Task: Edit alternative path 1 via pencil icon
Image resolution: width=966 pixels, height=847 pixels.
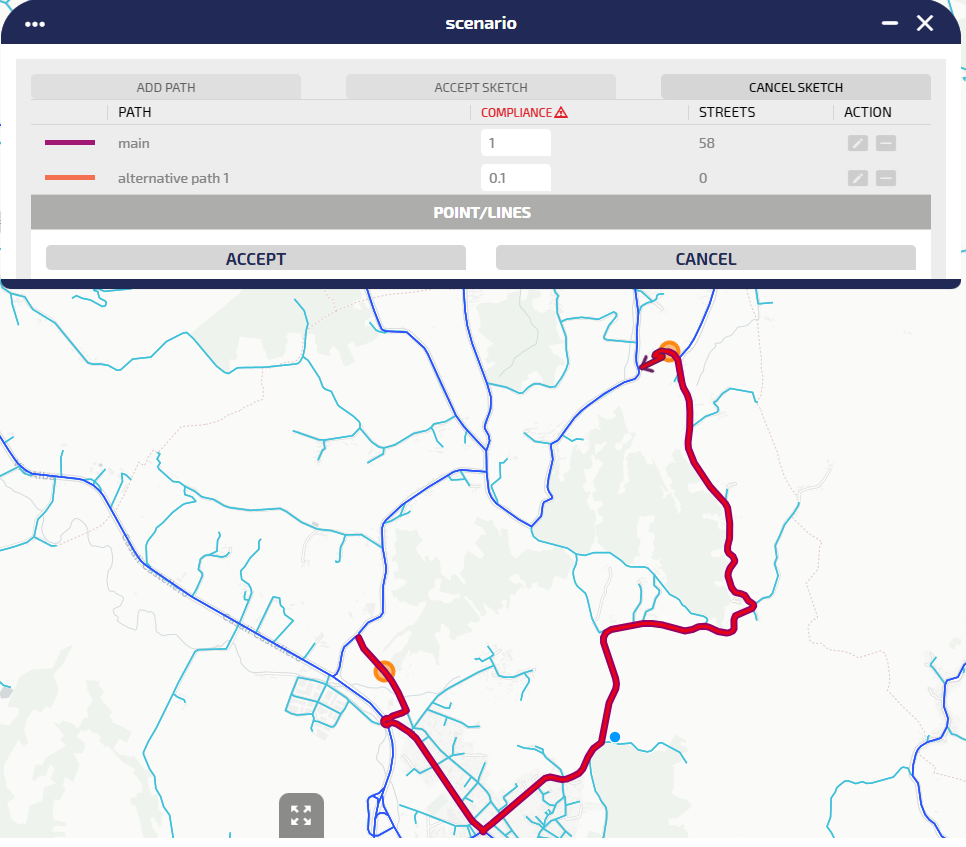Action: (x=857, y=178)
